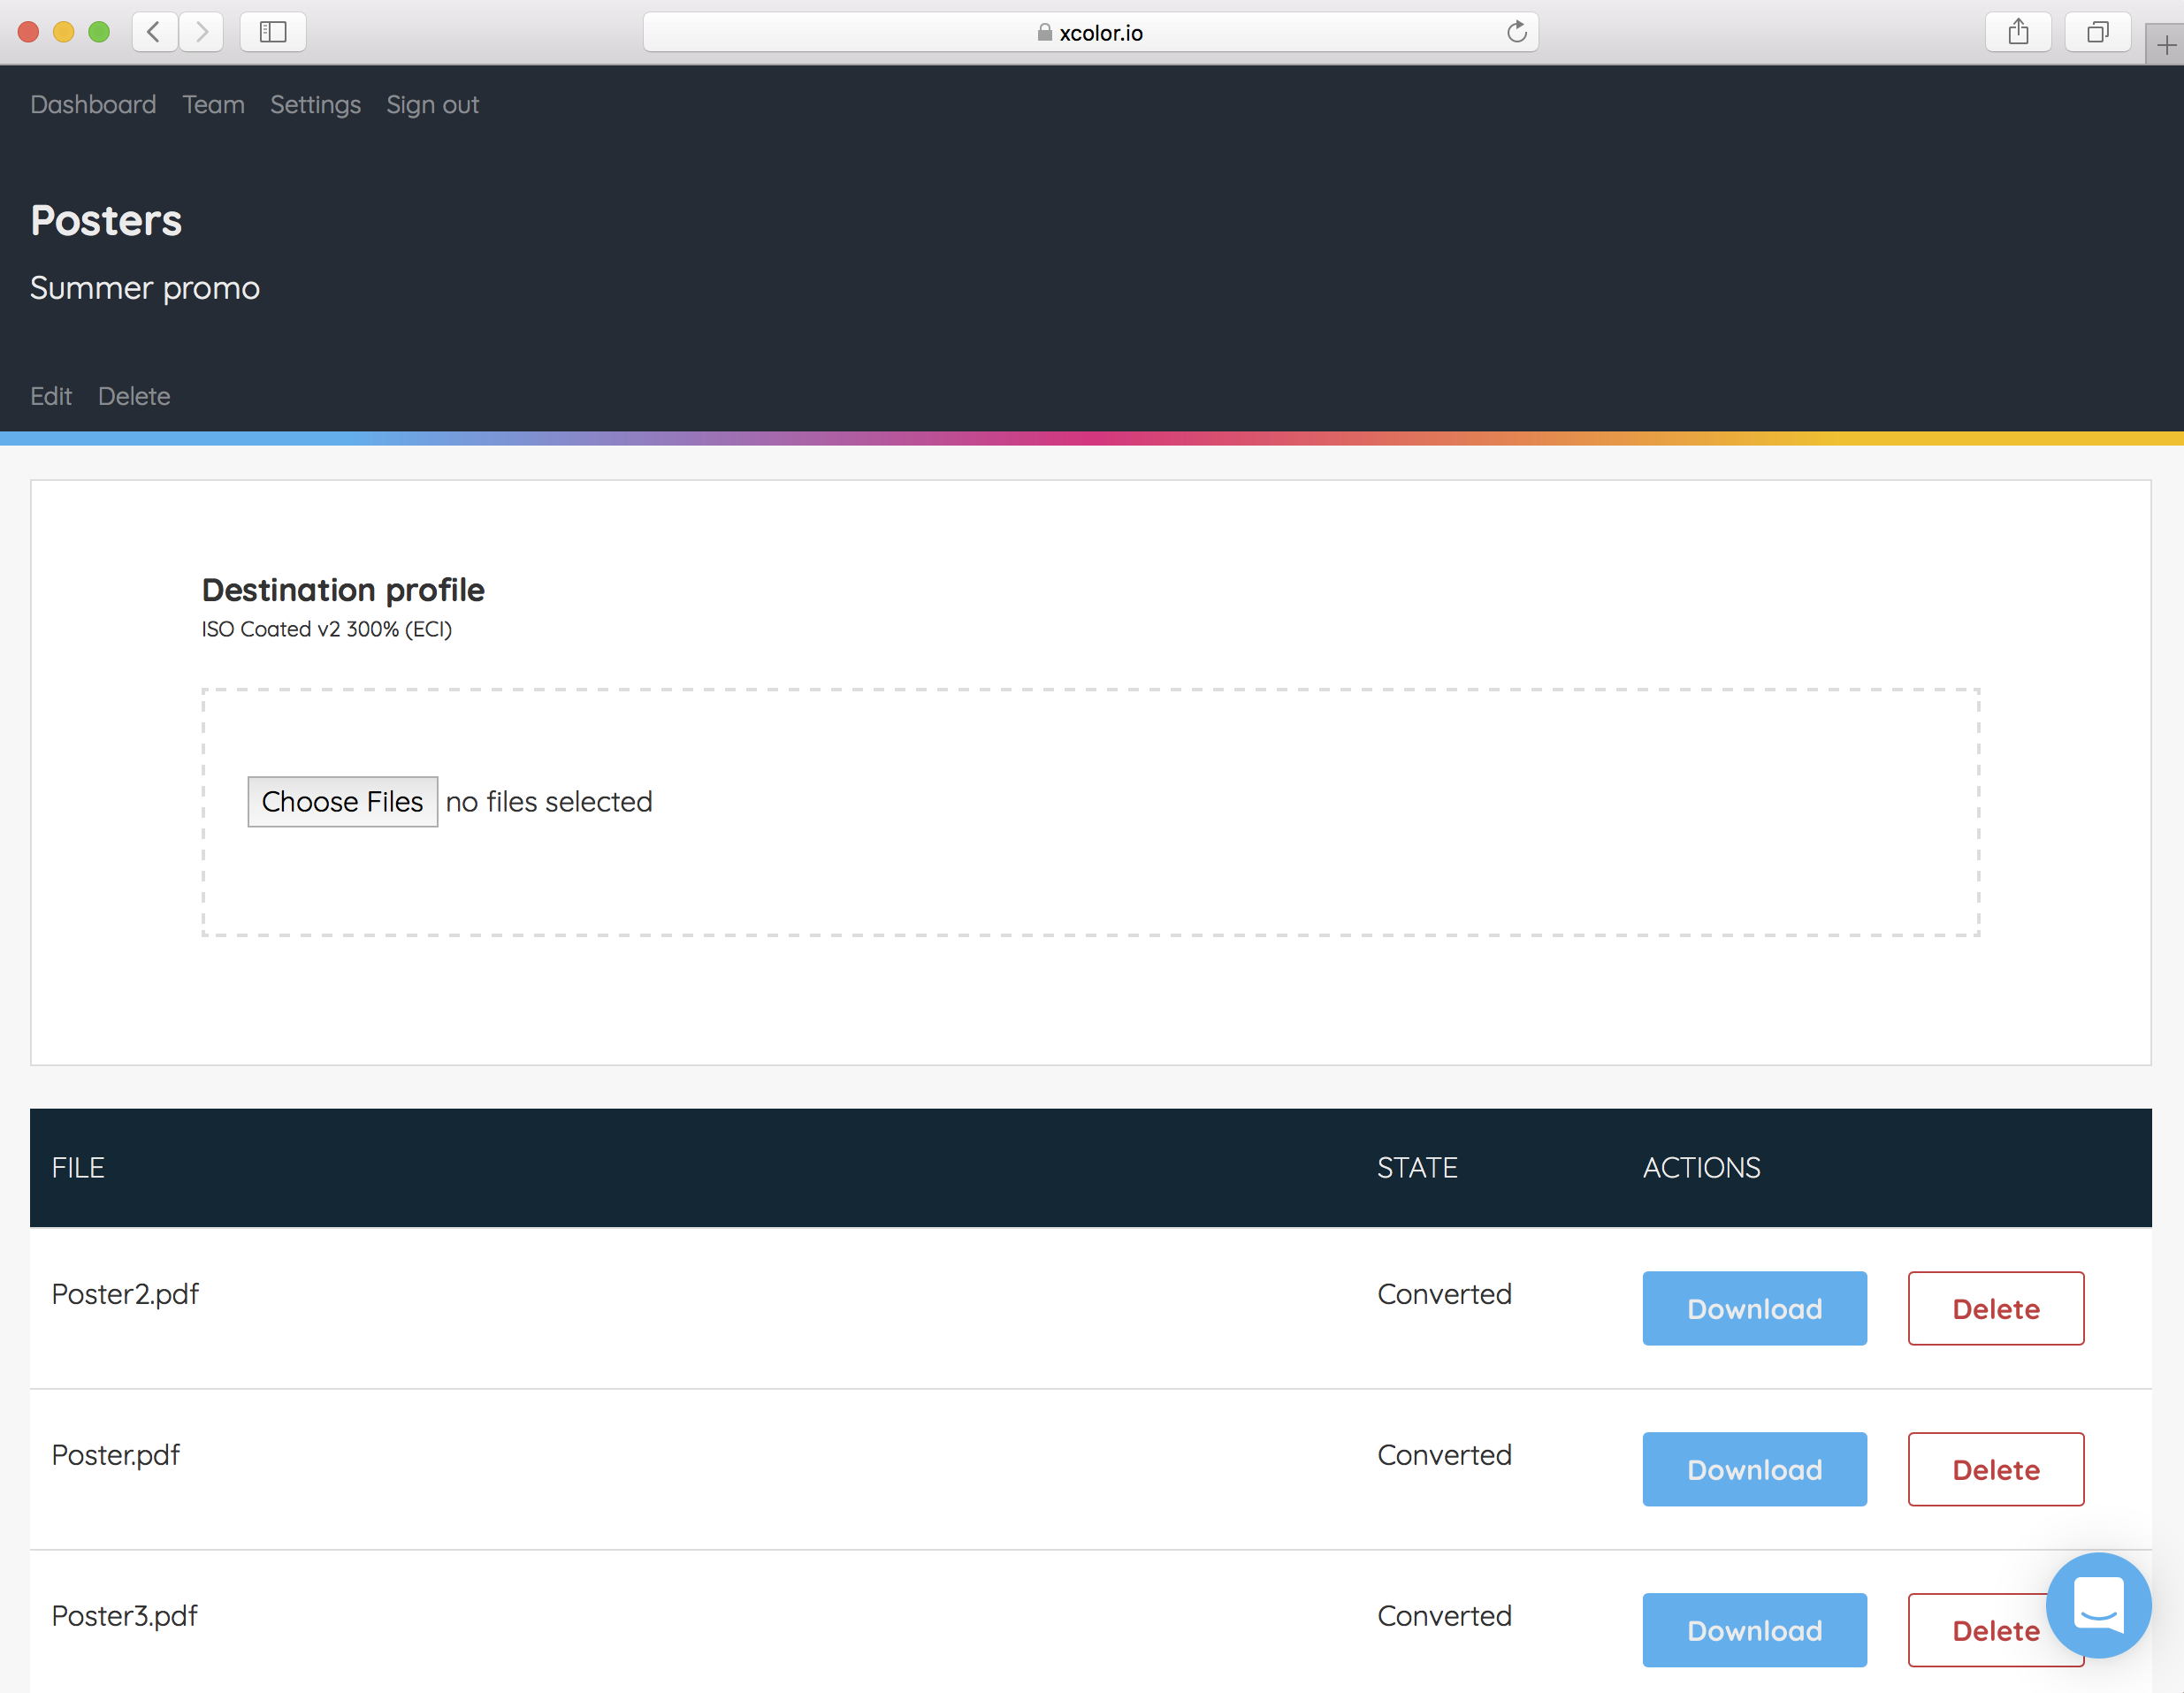
Task: Click the xcolor.io address bar
Action: (x=1090, y=32)
